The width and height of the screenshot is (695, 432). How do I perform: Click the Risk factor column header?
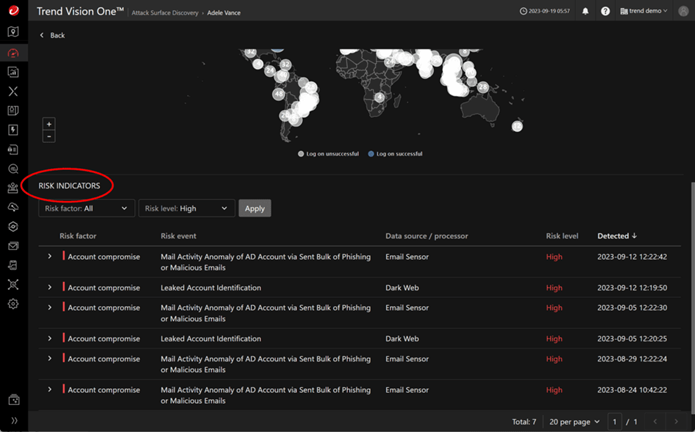pyautogui.click(x=78, y=236)
